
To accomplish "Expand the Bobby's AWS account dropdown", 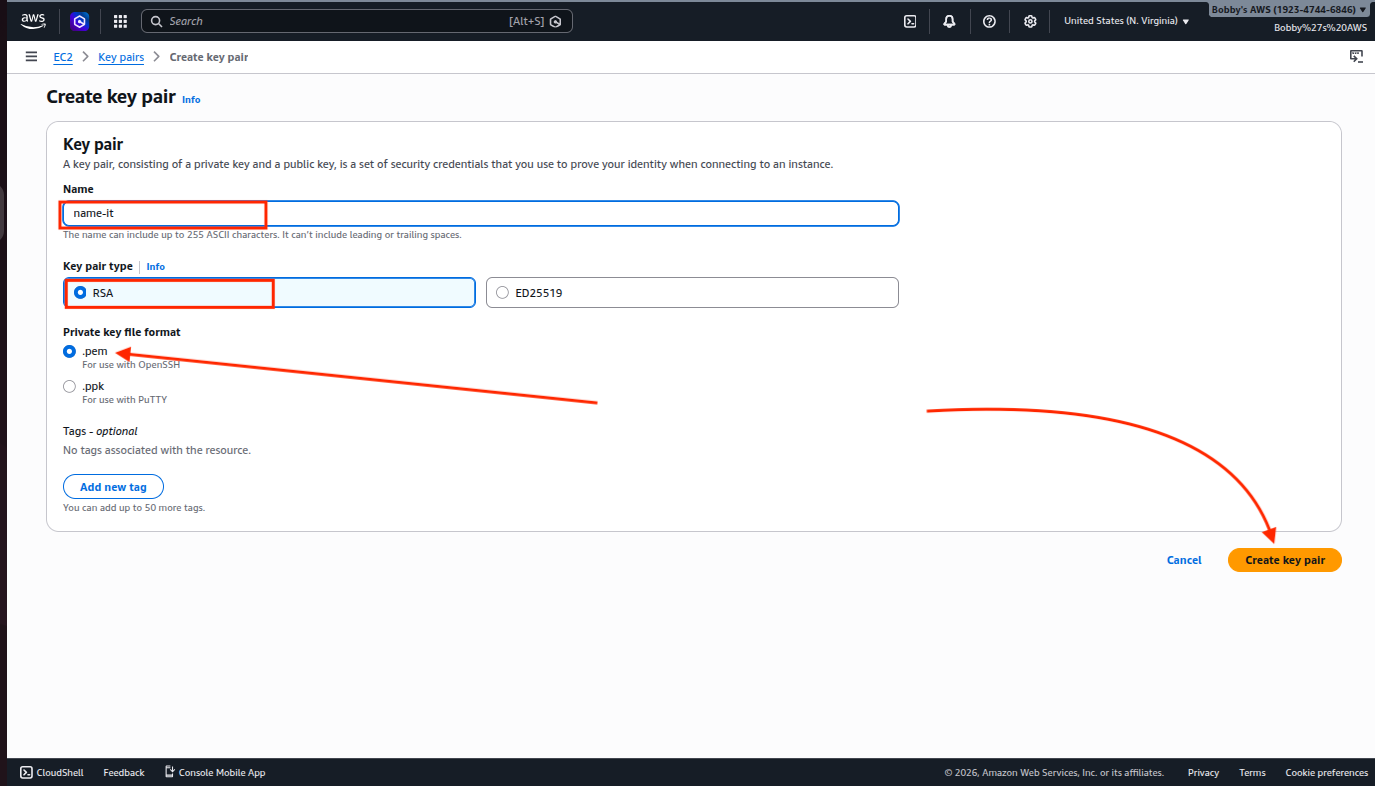I will tap(1288, 9).
